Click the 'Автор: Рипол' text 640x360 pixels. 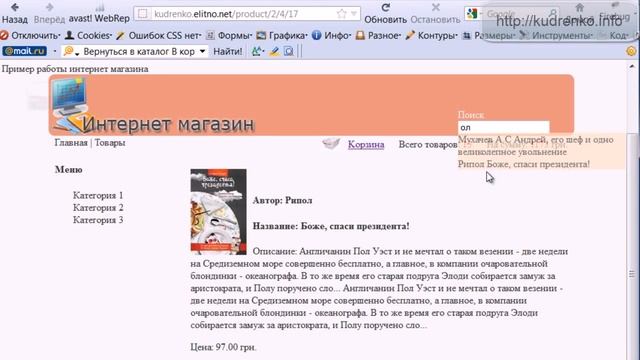[x=282, y=200]
